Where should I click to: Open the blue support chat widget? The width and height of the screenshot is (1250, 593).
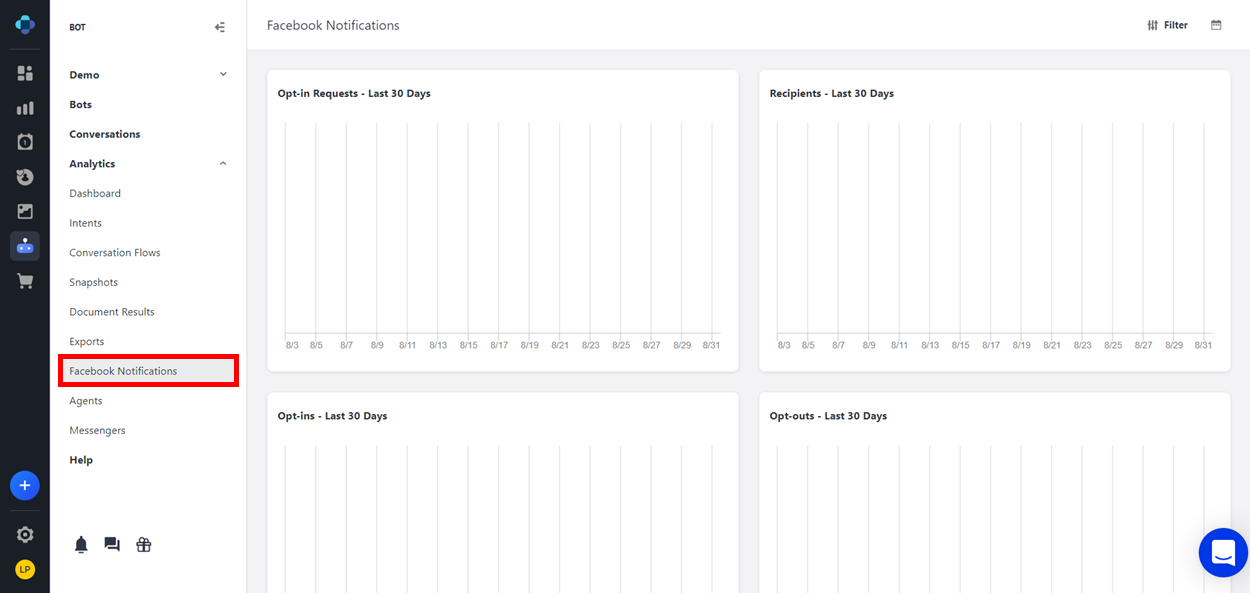(x=1222, y=552)
